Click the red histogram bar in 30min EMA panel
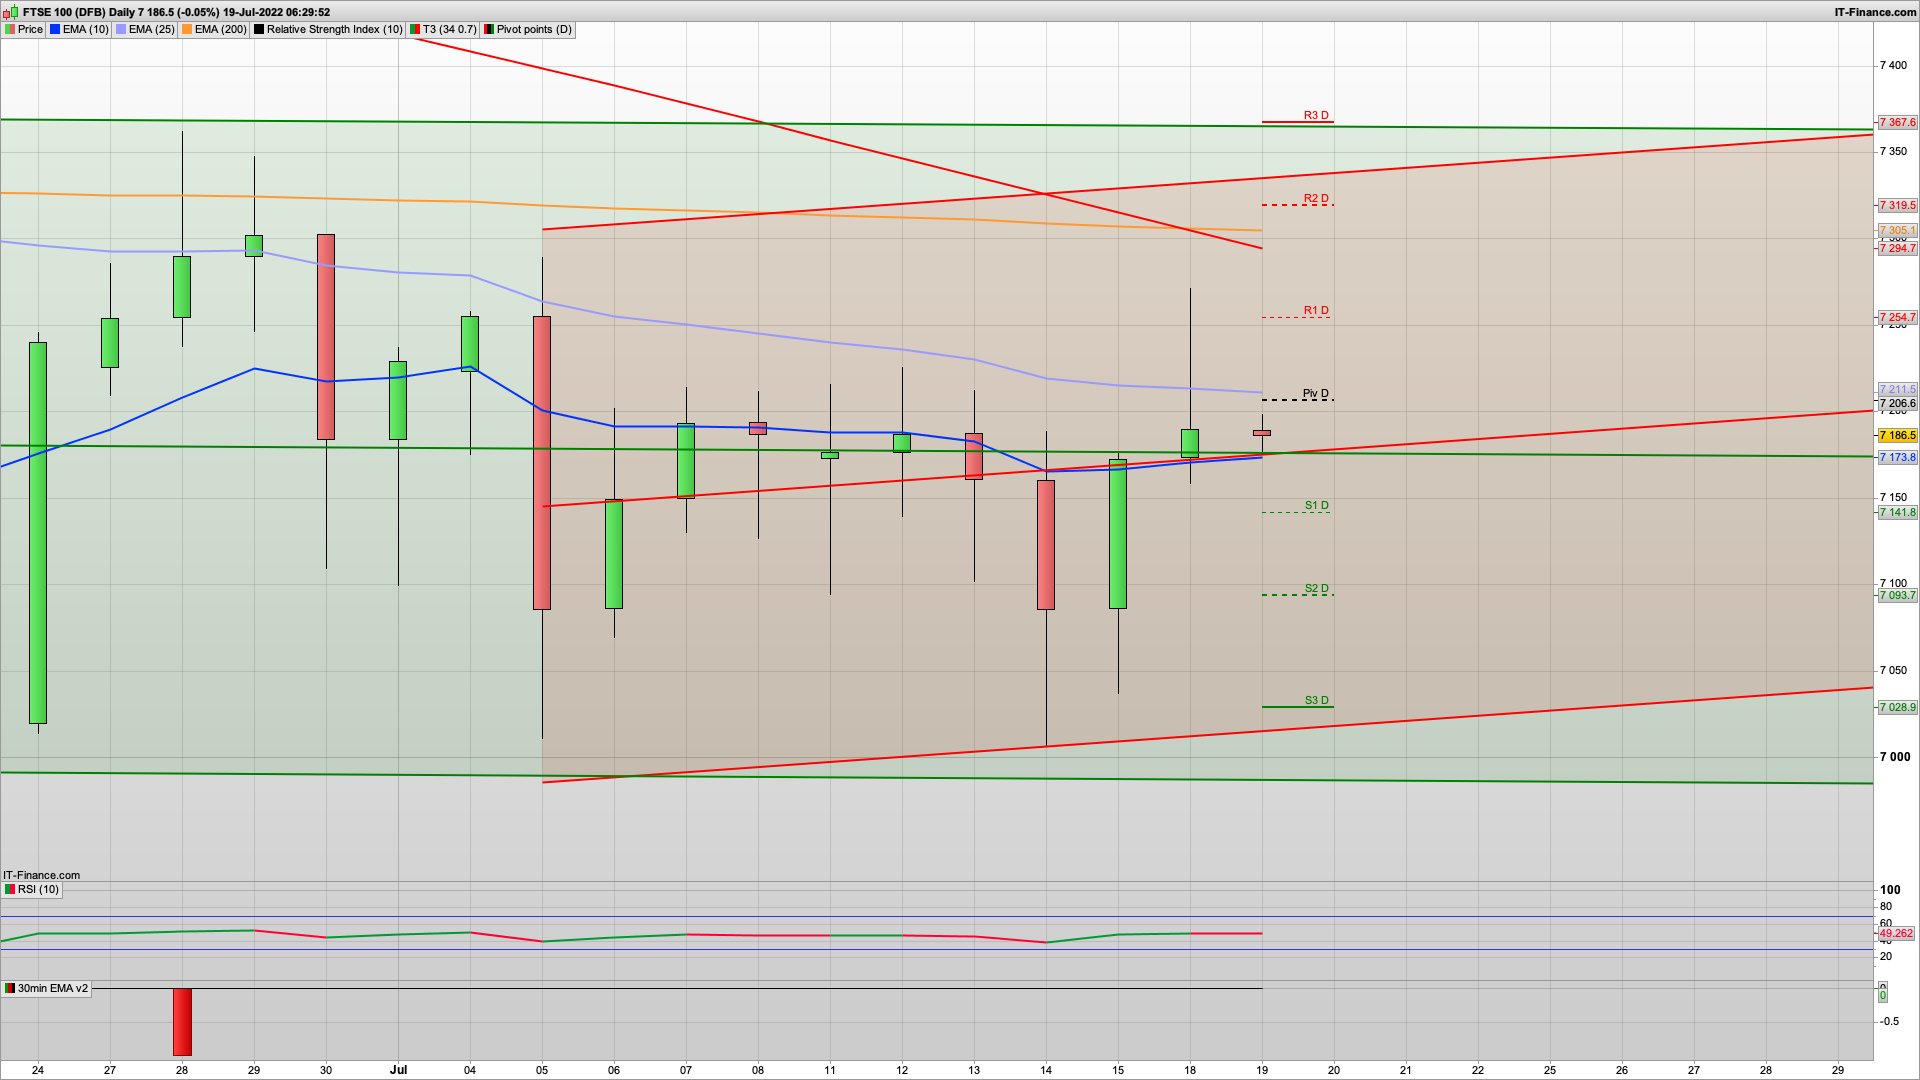 tap(182, 1022)
